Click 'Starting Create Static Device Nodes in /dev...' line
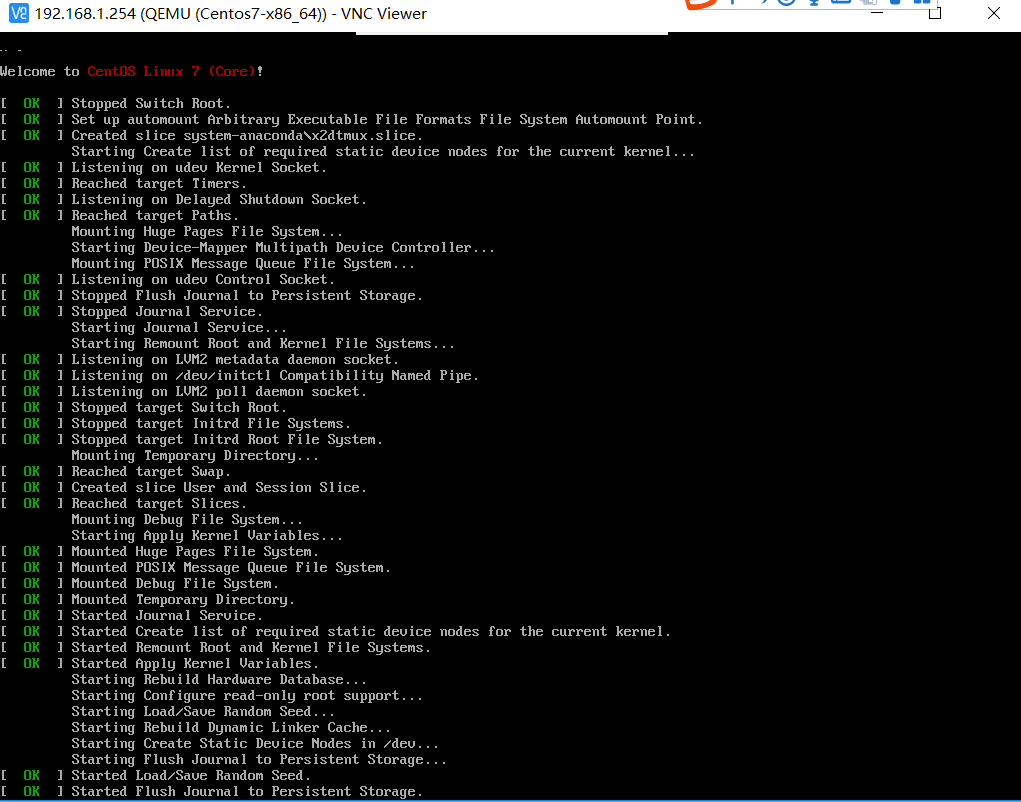Viewport: 1021px width, 802px height. [x=255, y=744]
